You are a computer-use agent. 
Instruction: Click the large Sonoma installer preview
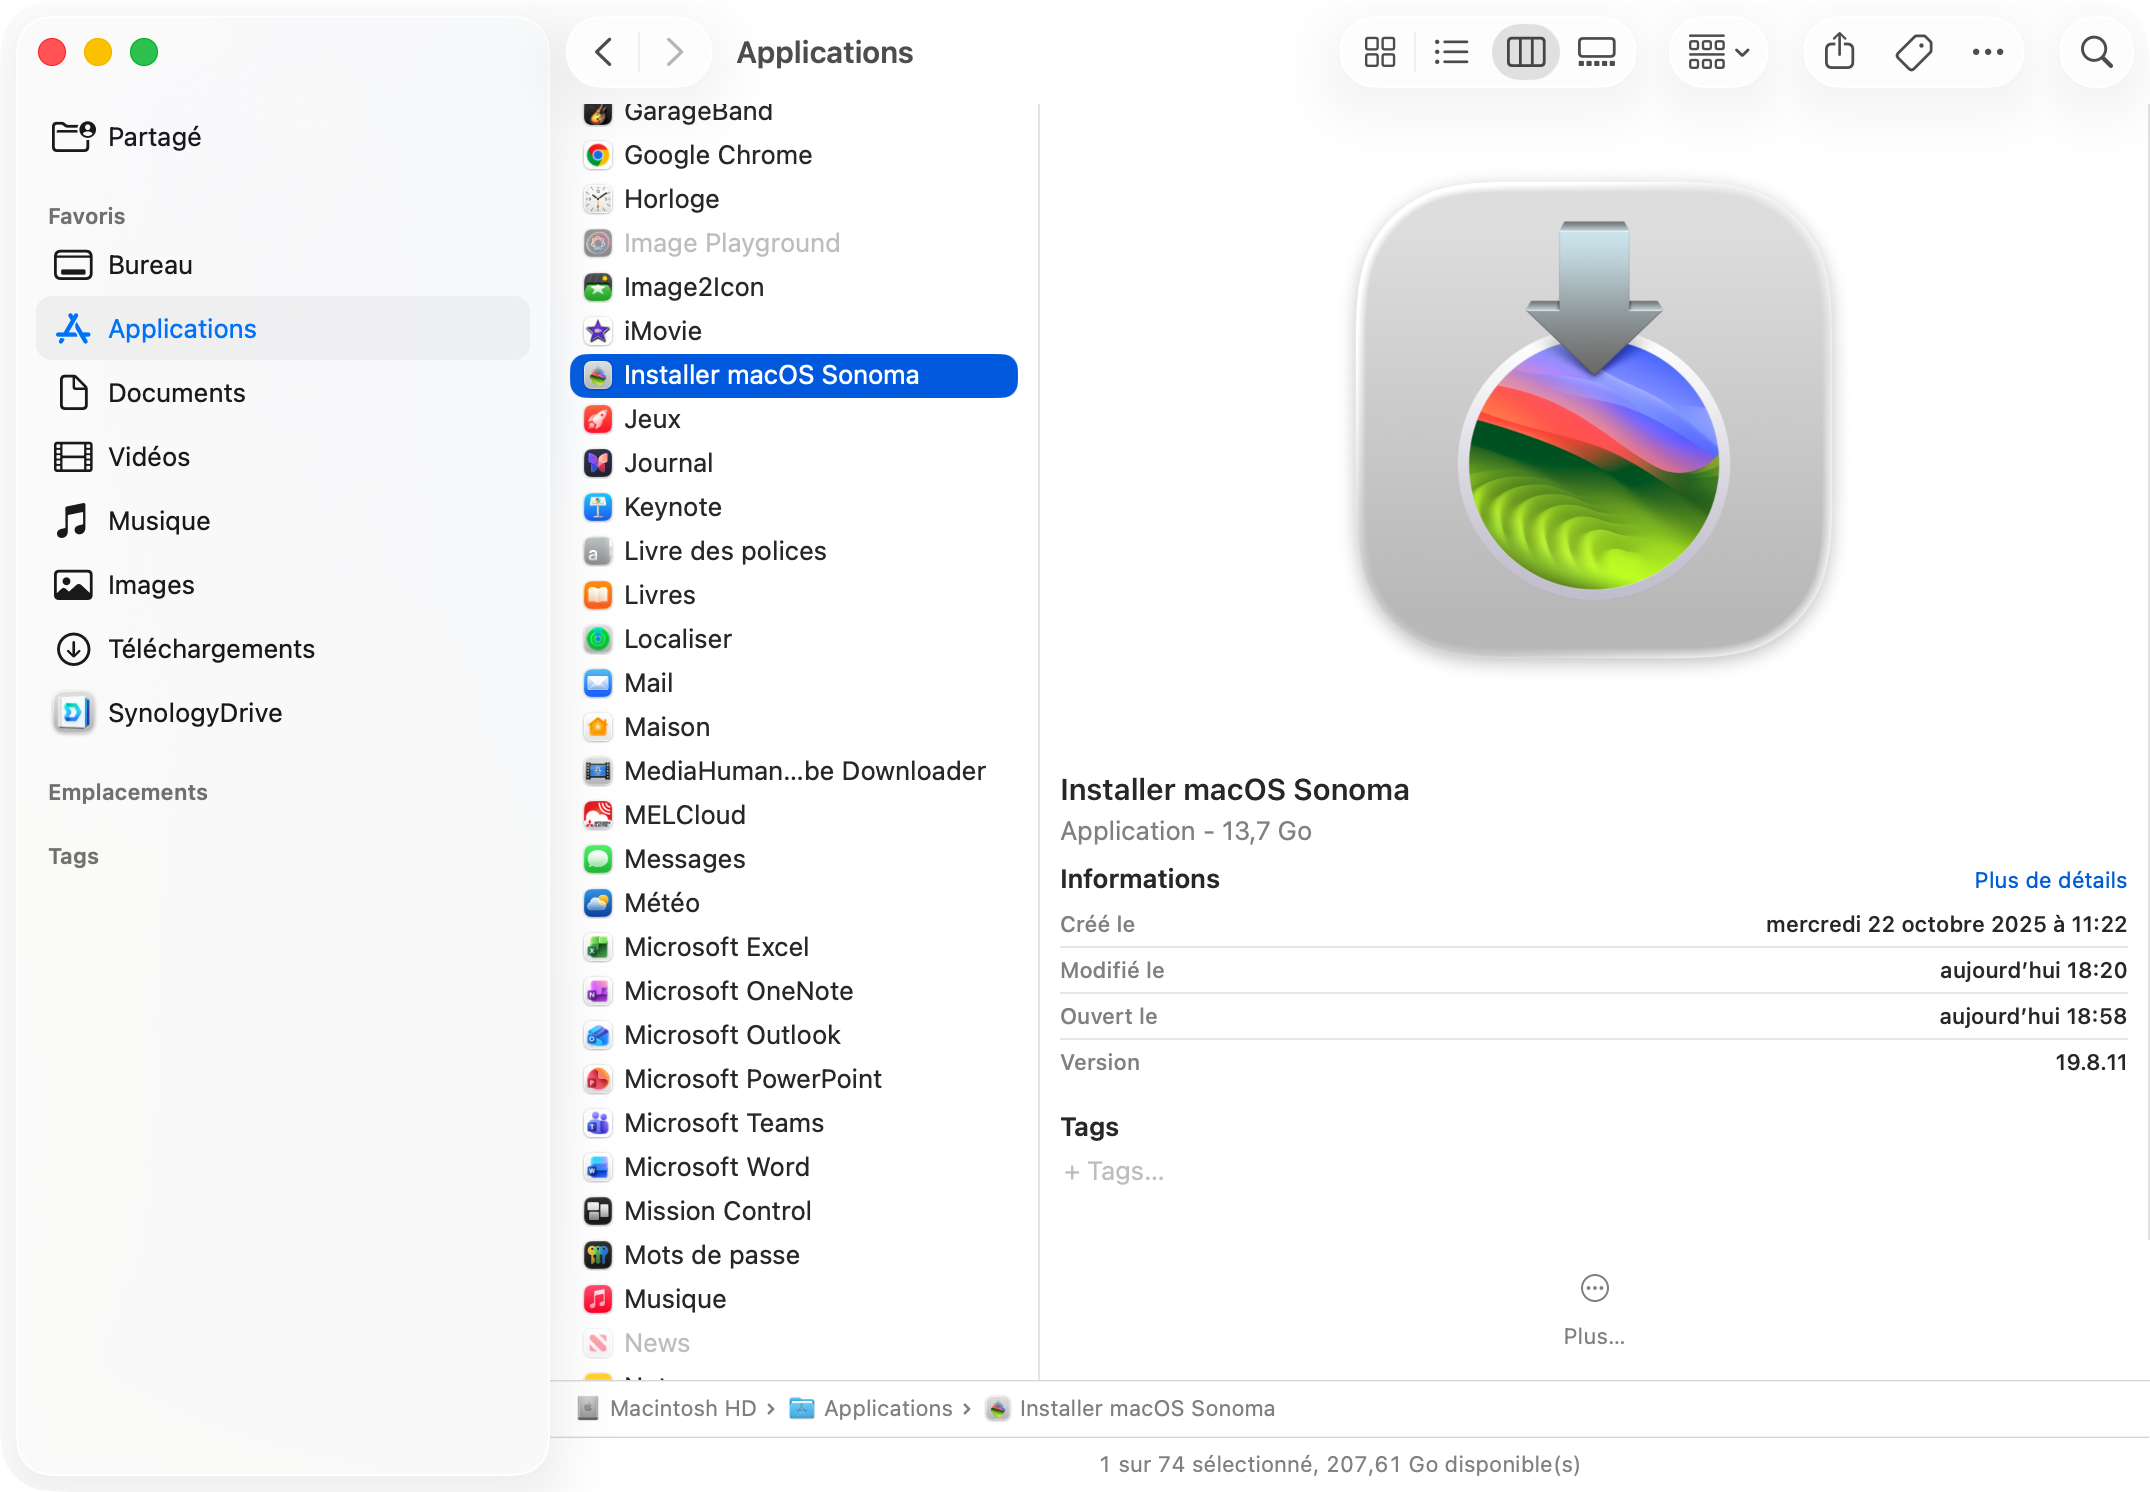click(1594, 420)
